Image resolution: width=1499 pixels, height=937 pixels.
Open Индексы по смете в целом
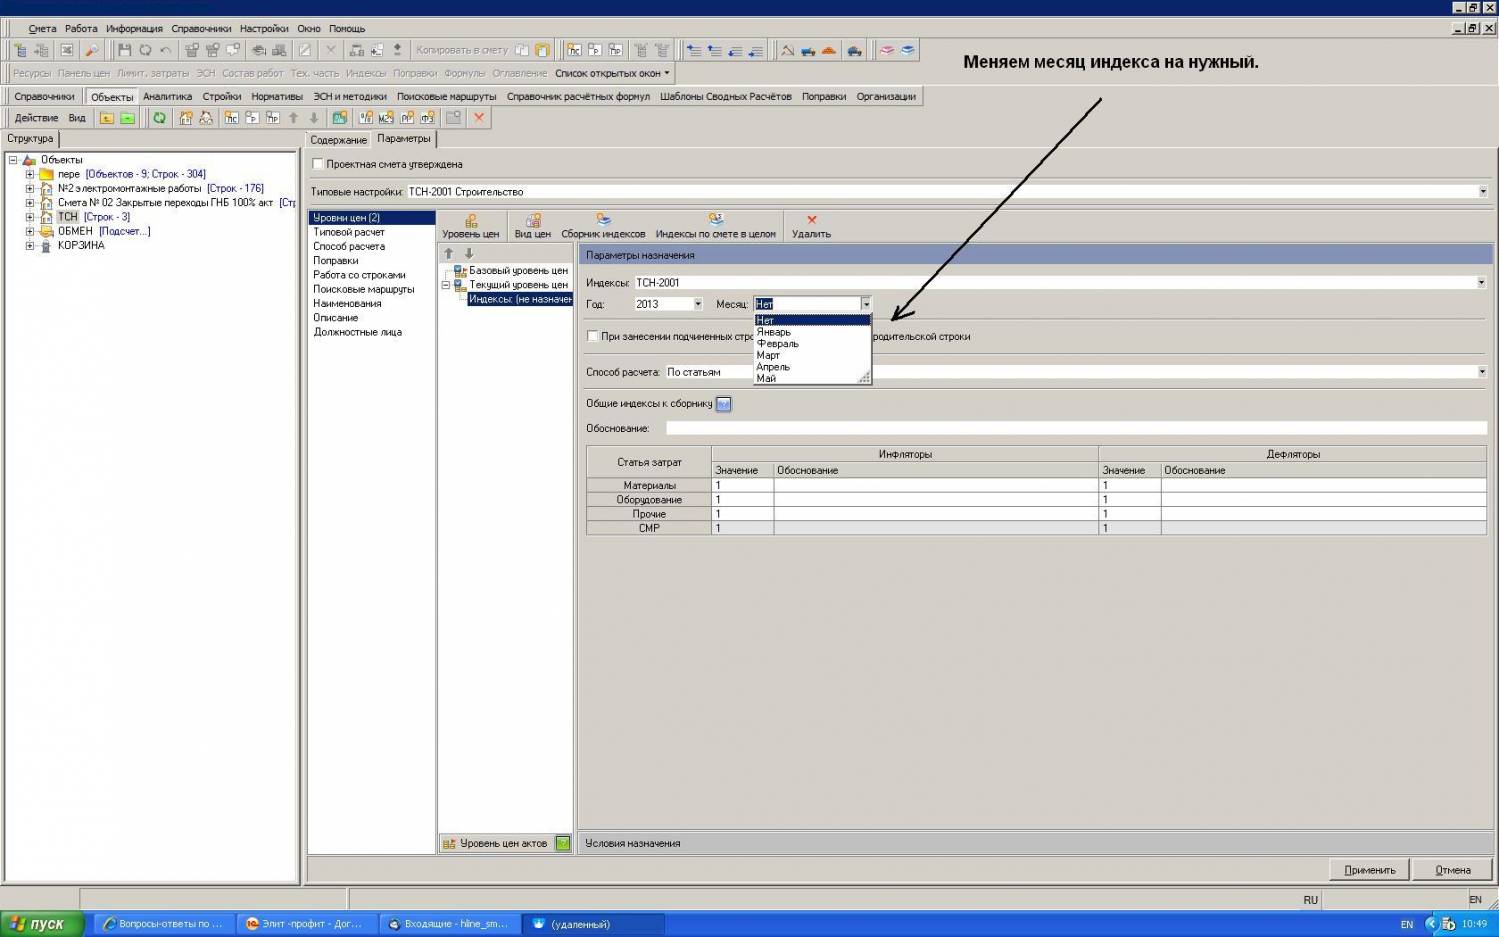coord(715,226)
